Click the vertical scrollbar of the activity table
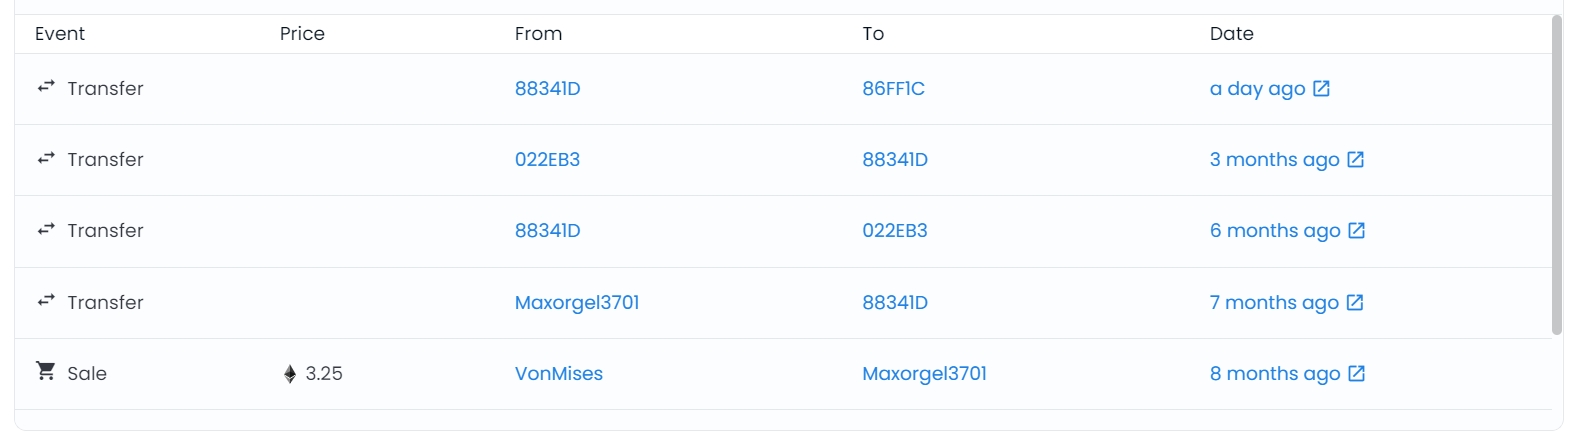This screenshot has height=439, width=1574. coord(1556,175)
